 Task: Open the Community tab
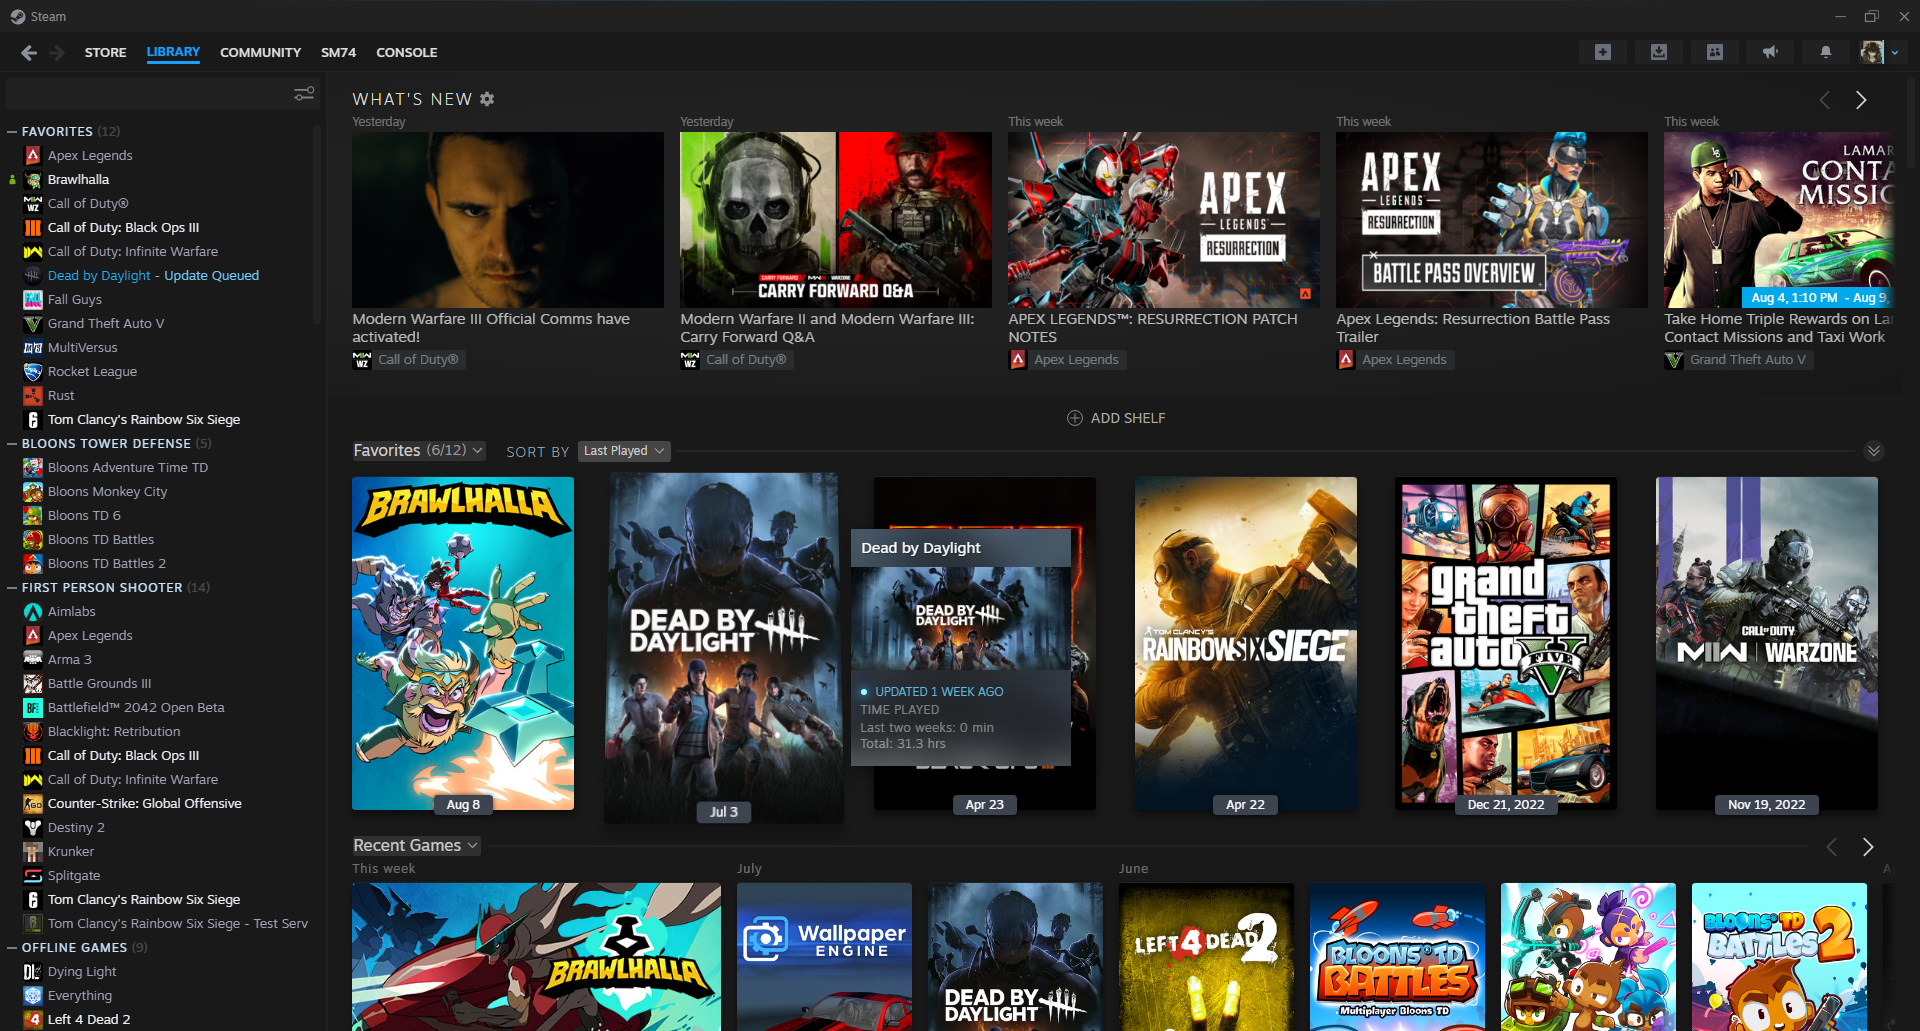[x=260, y=52]
